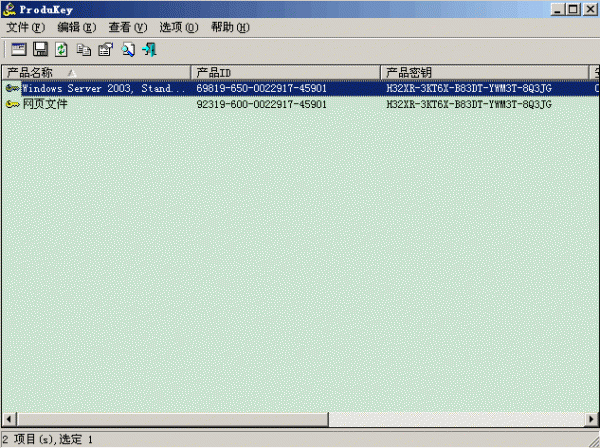Click the Save Selected Items floppy icon
This screenshot has height=448, width=600.
[40, 50]
